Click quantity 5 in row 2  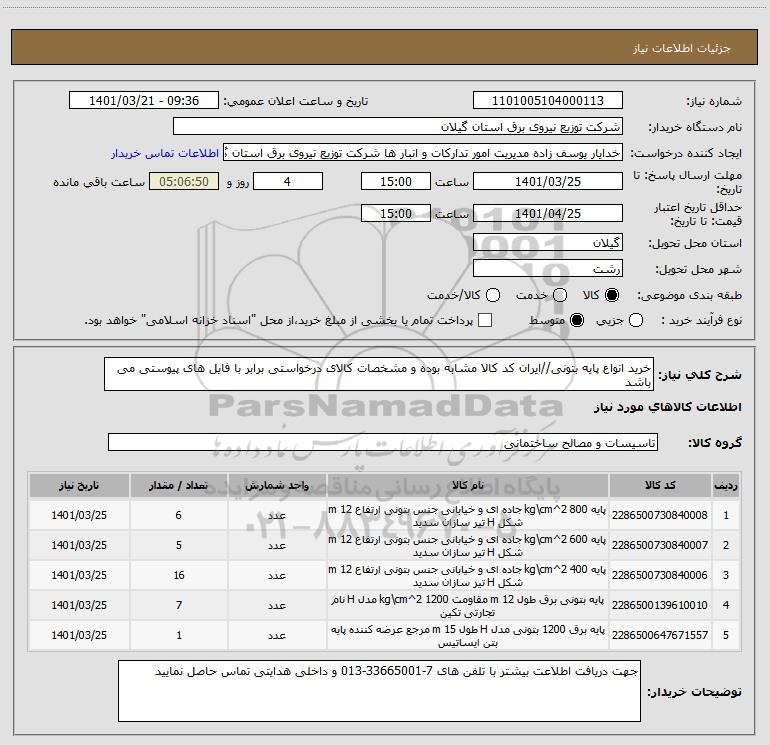pyautogui.click(x=179, y=545)
